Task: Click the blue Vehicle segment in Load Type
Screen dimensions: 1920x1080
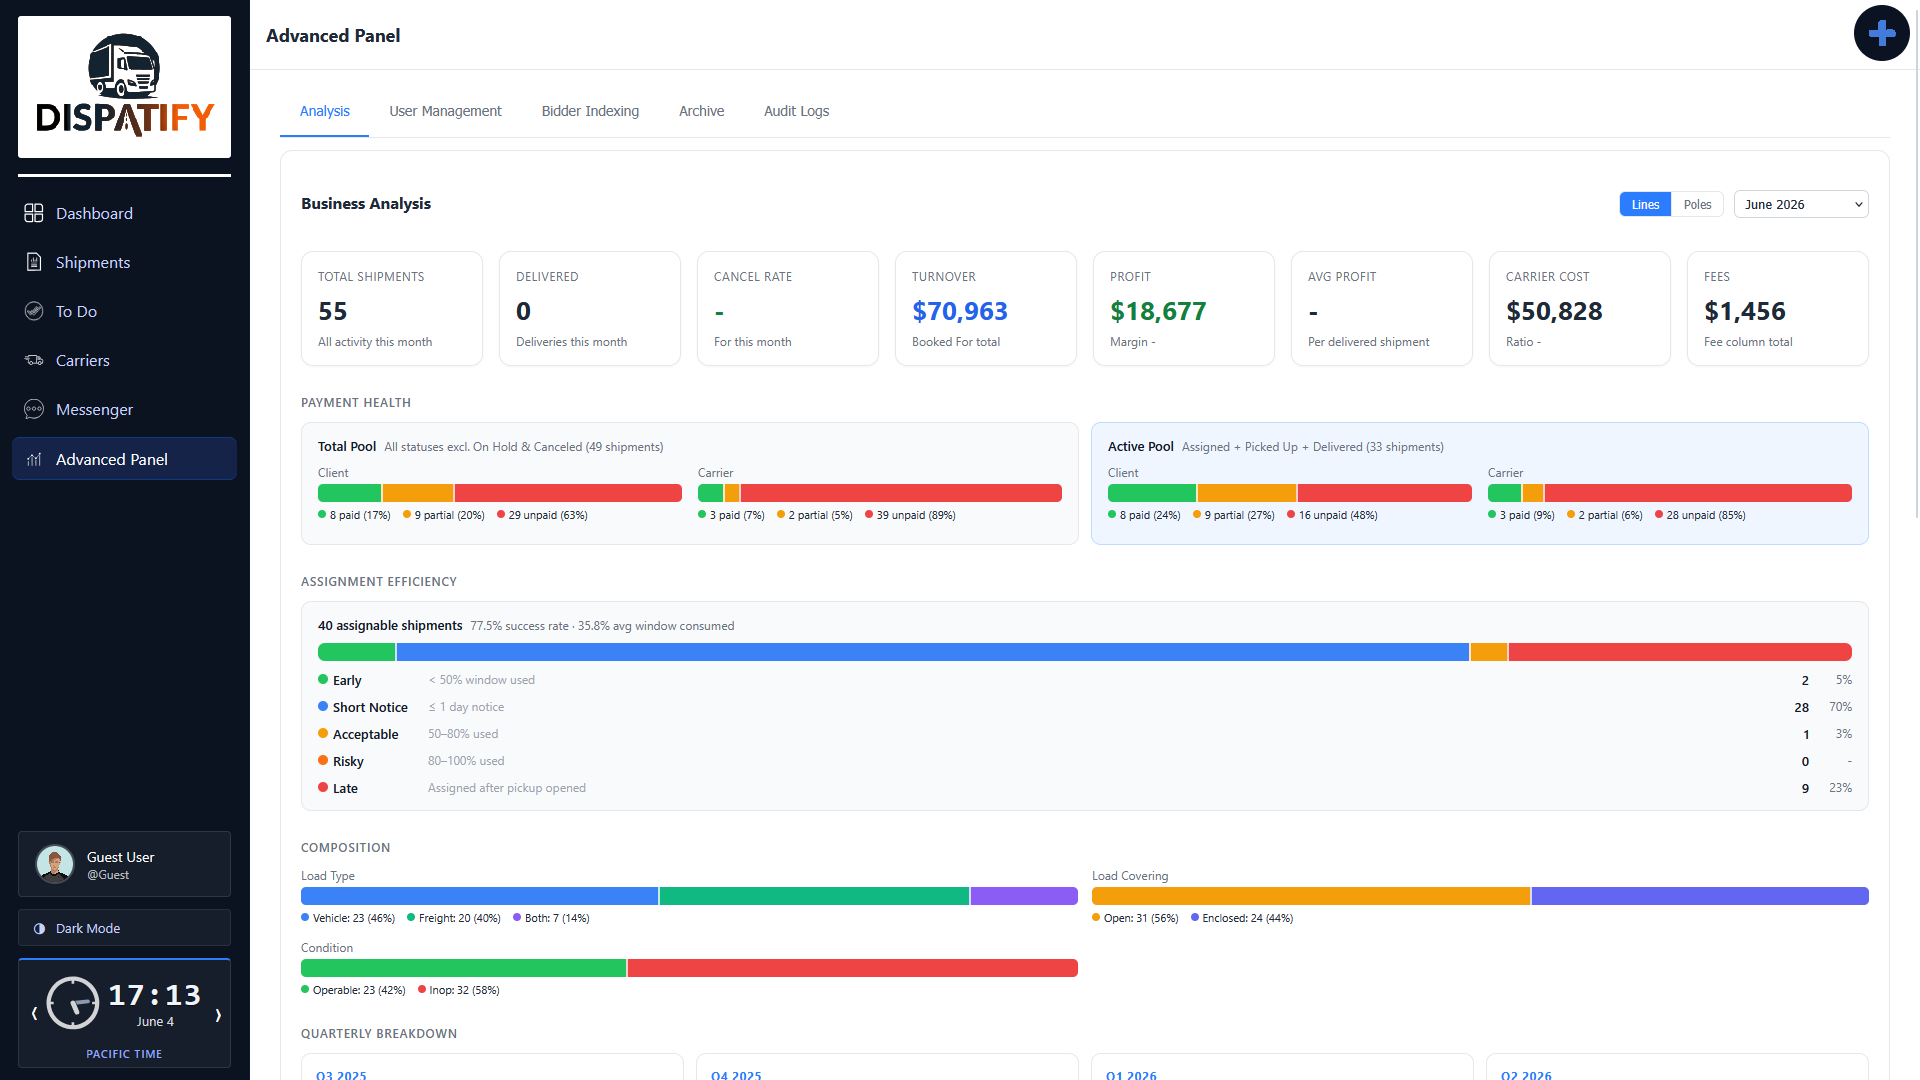Action: (x=479, y=896)
